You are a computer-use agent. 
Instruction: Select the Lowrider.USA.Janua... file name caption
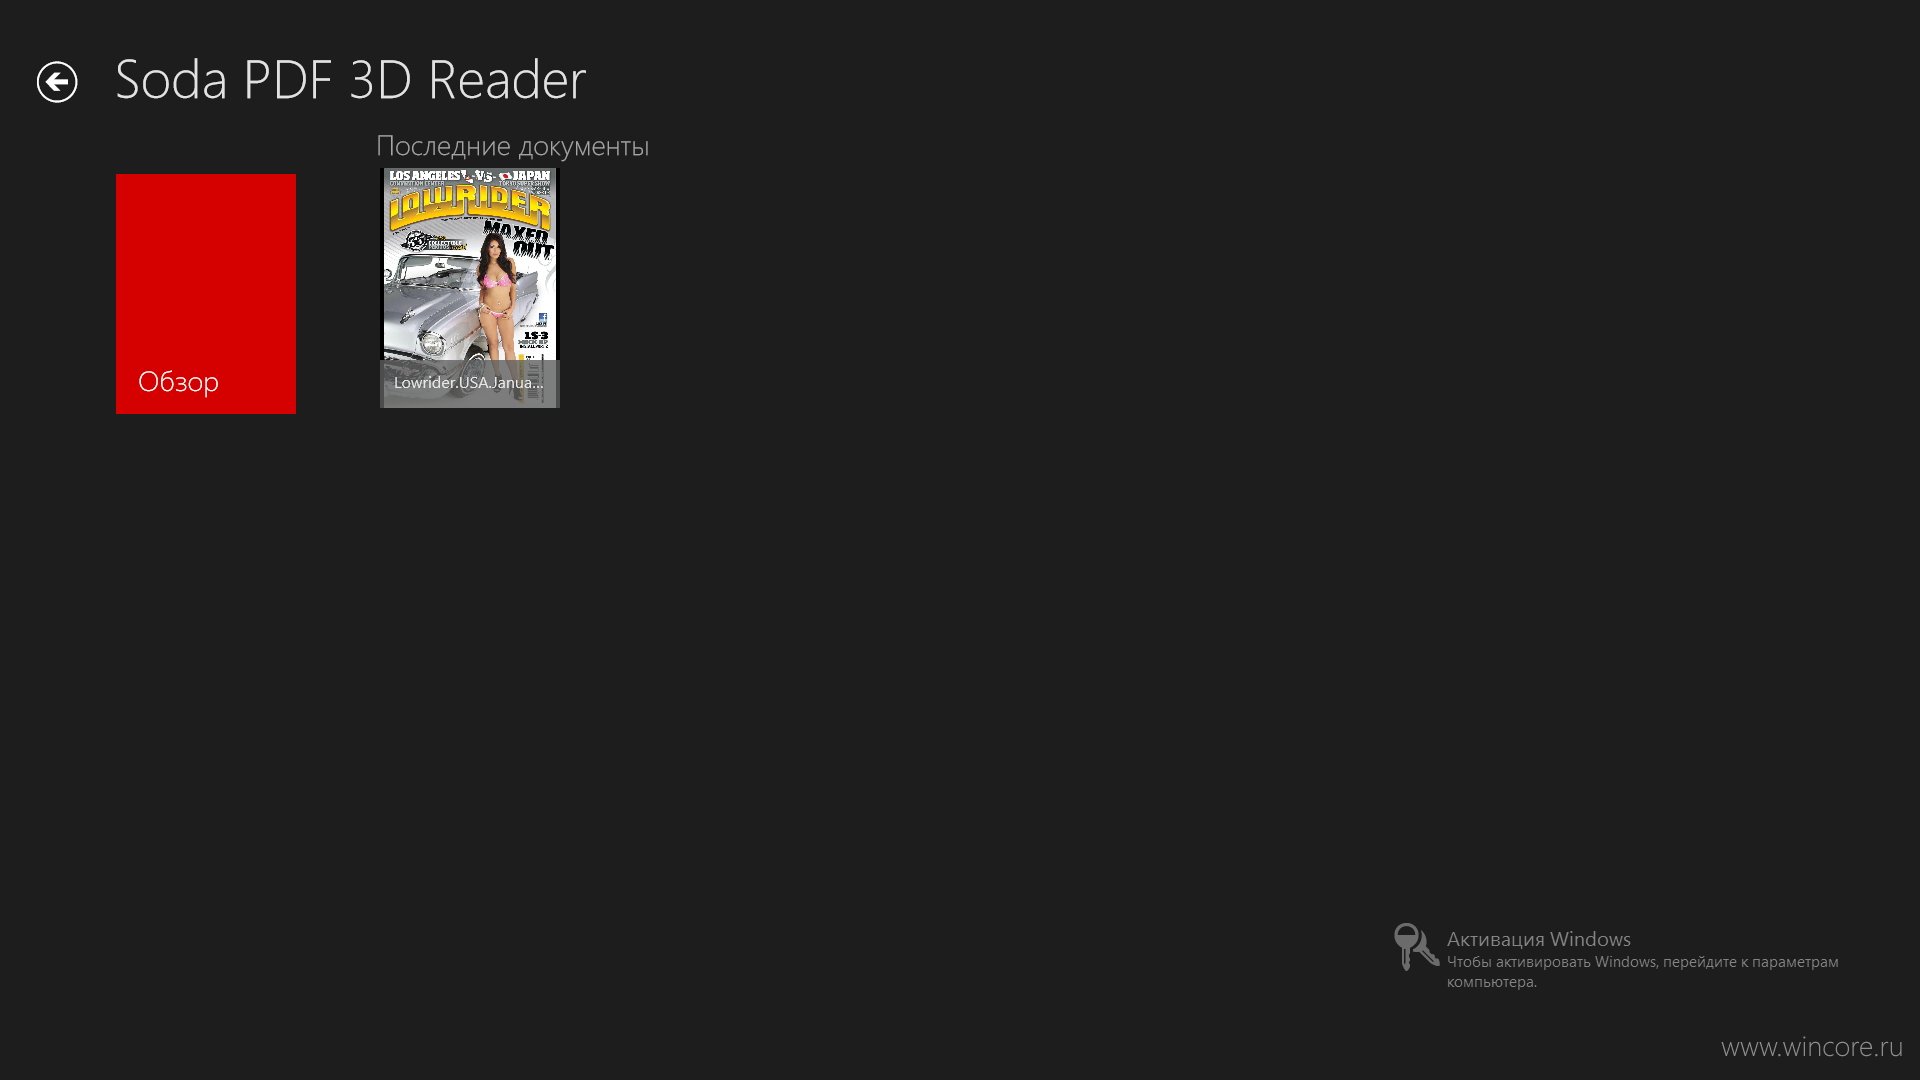[x=468, y=383]
